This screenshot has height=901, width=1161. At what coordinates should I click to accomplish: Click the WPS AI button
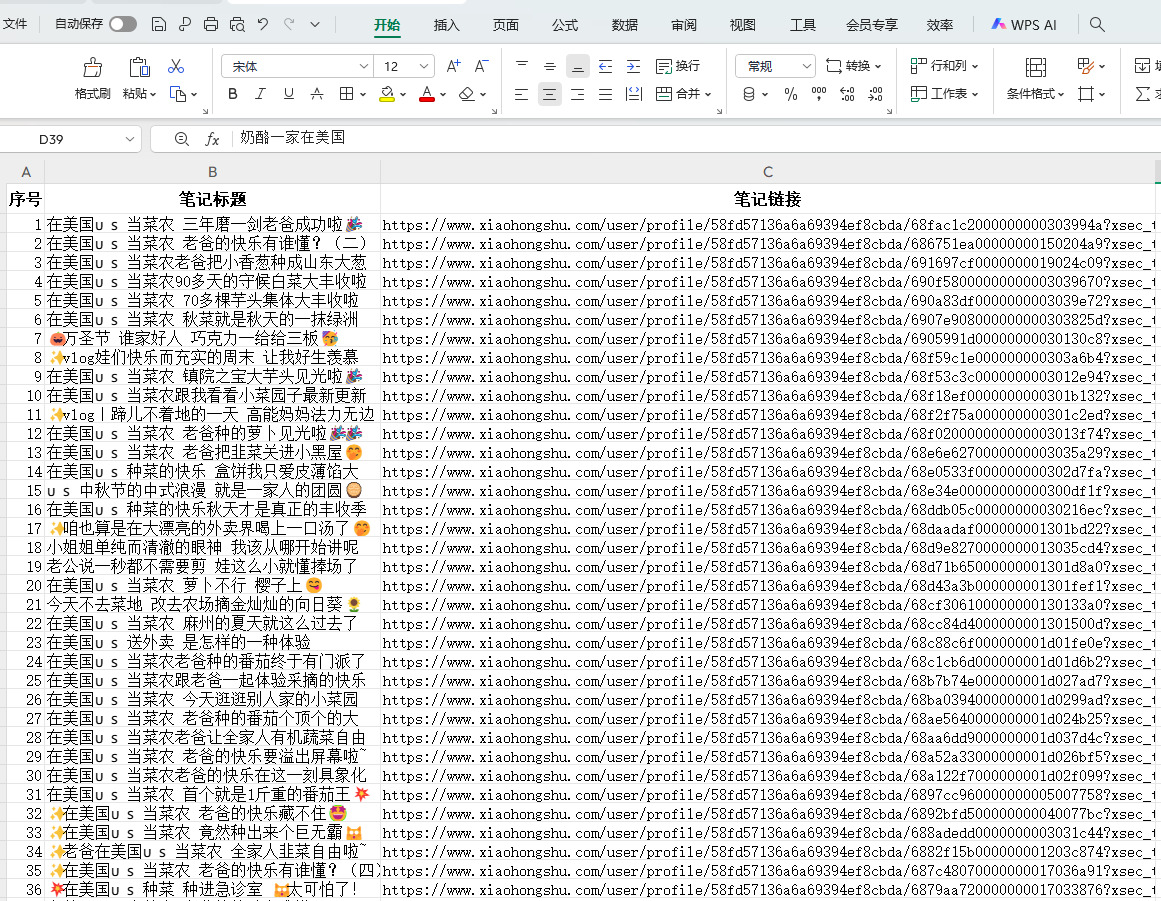click(1024, 24)
